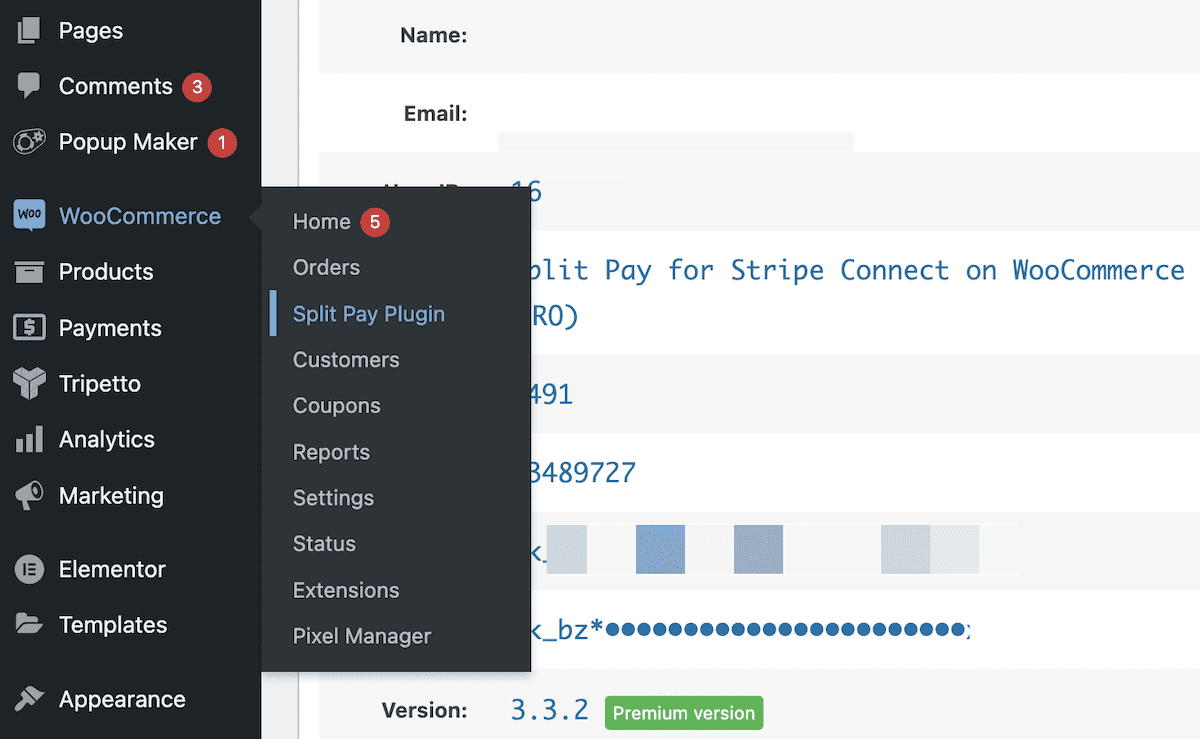Screen dimensions: 1200x739
Task: Click the Marketing megaphone icon
Action: click(29, 496)
